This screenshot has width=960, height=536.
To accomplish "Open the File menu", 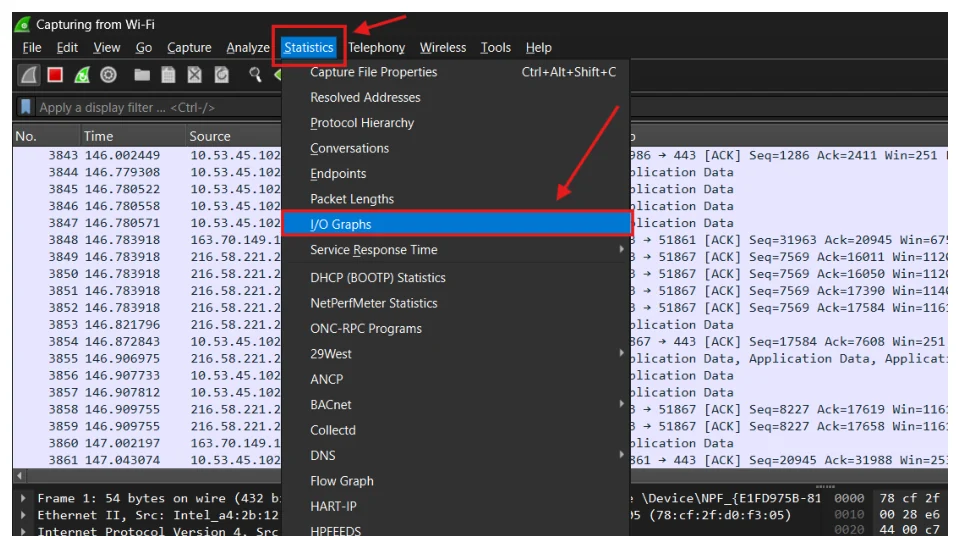I will 32,48.
